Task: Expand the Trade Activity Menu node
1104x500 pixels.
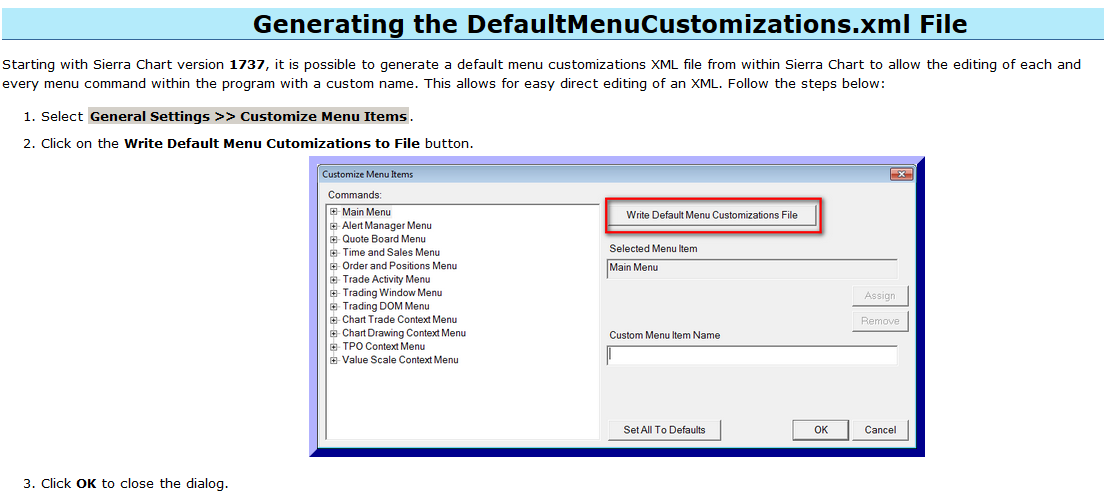Action: pos(334,280)
